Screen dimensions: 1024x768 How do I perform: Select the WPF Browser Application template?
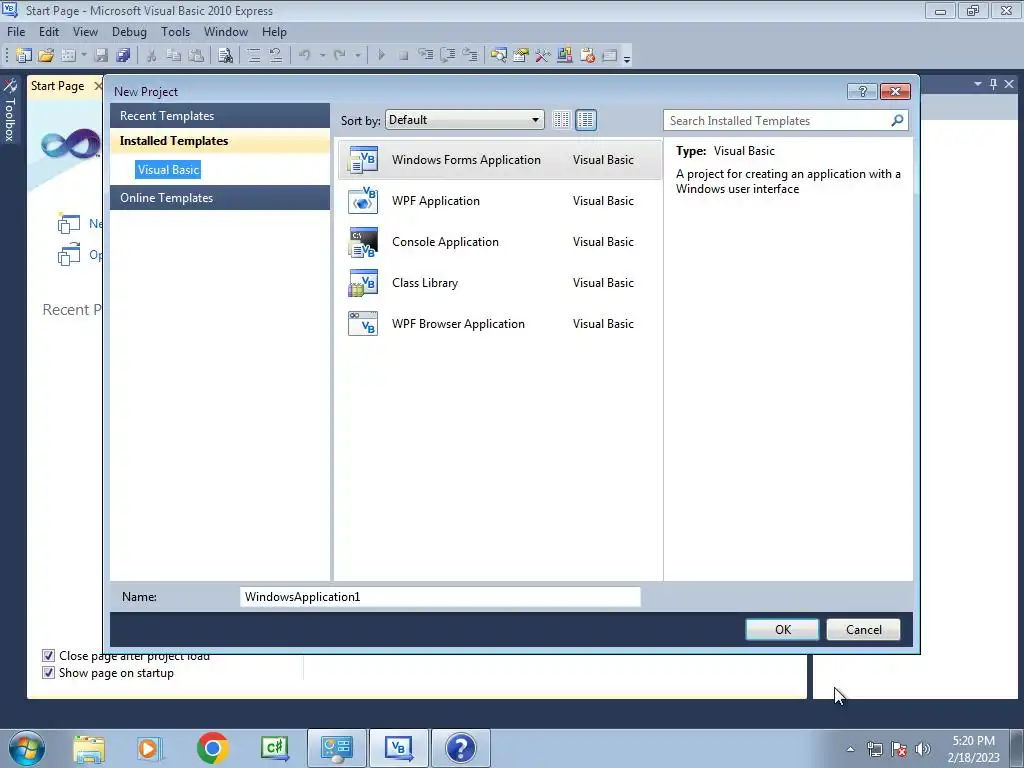pos(500,324)
